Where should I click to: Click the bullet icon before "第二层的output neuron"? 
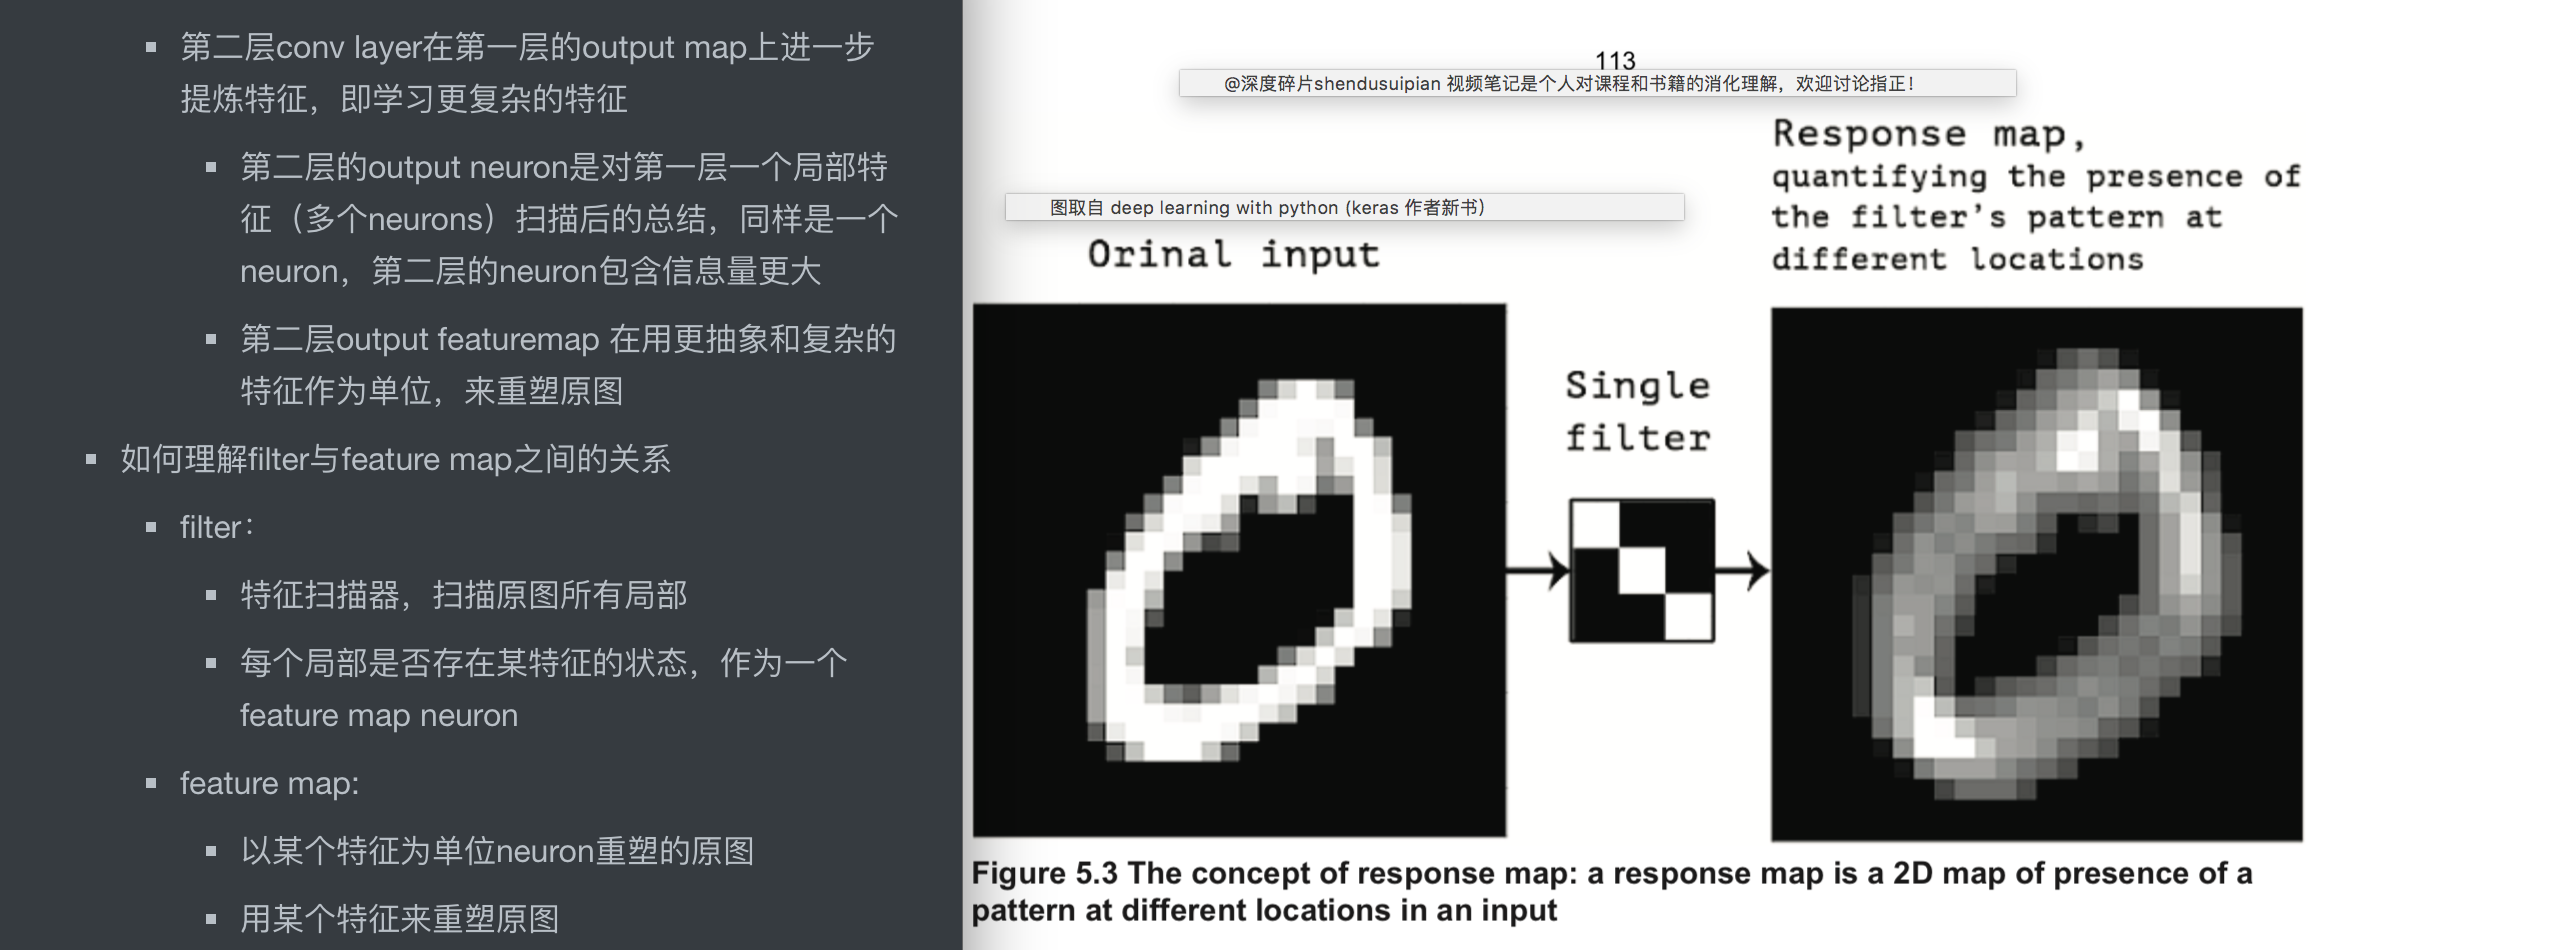tap(211, 168)
